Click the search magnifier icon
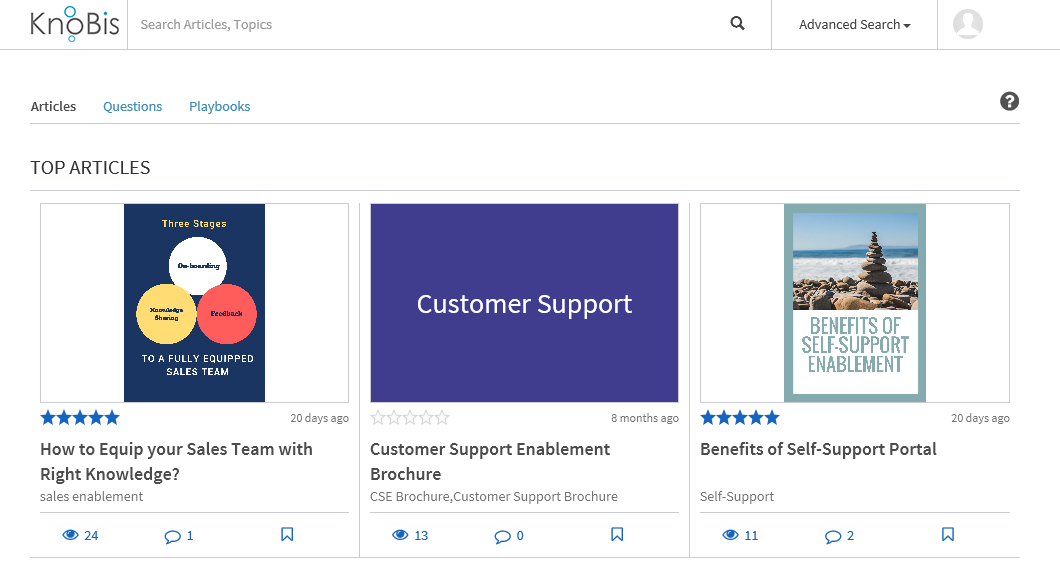The height and width of the screenshot is (586, 1060). coord(738,24)
